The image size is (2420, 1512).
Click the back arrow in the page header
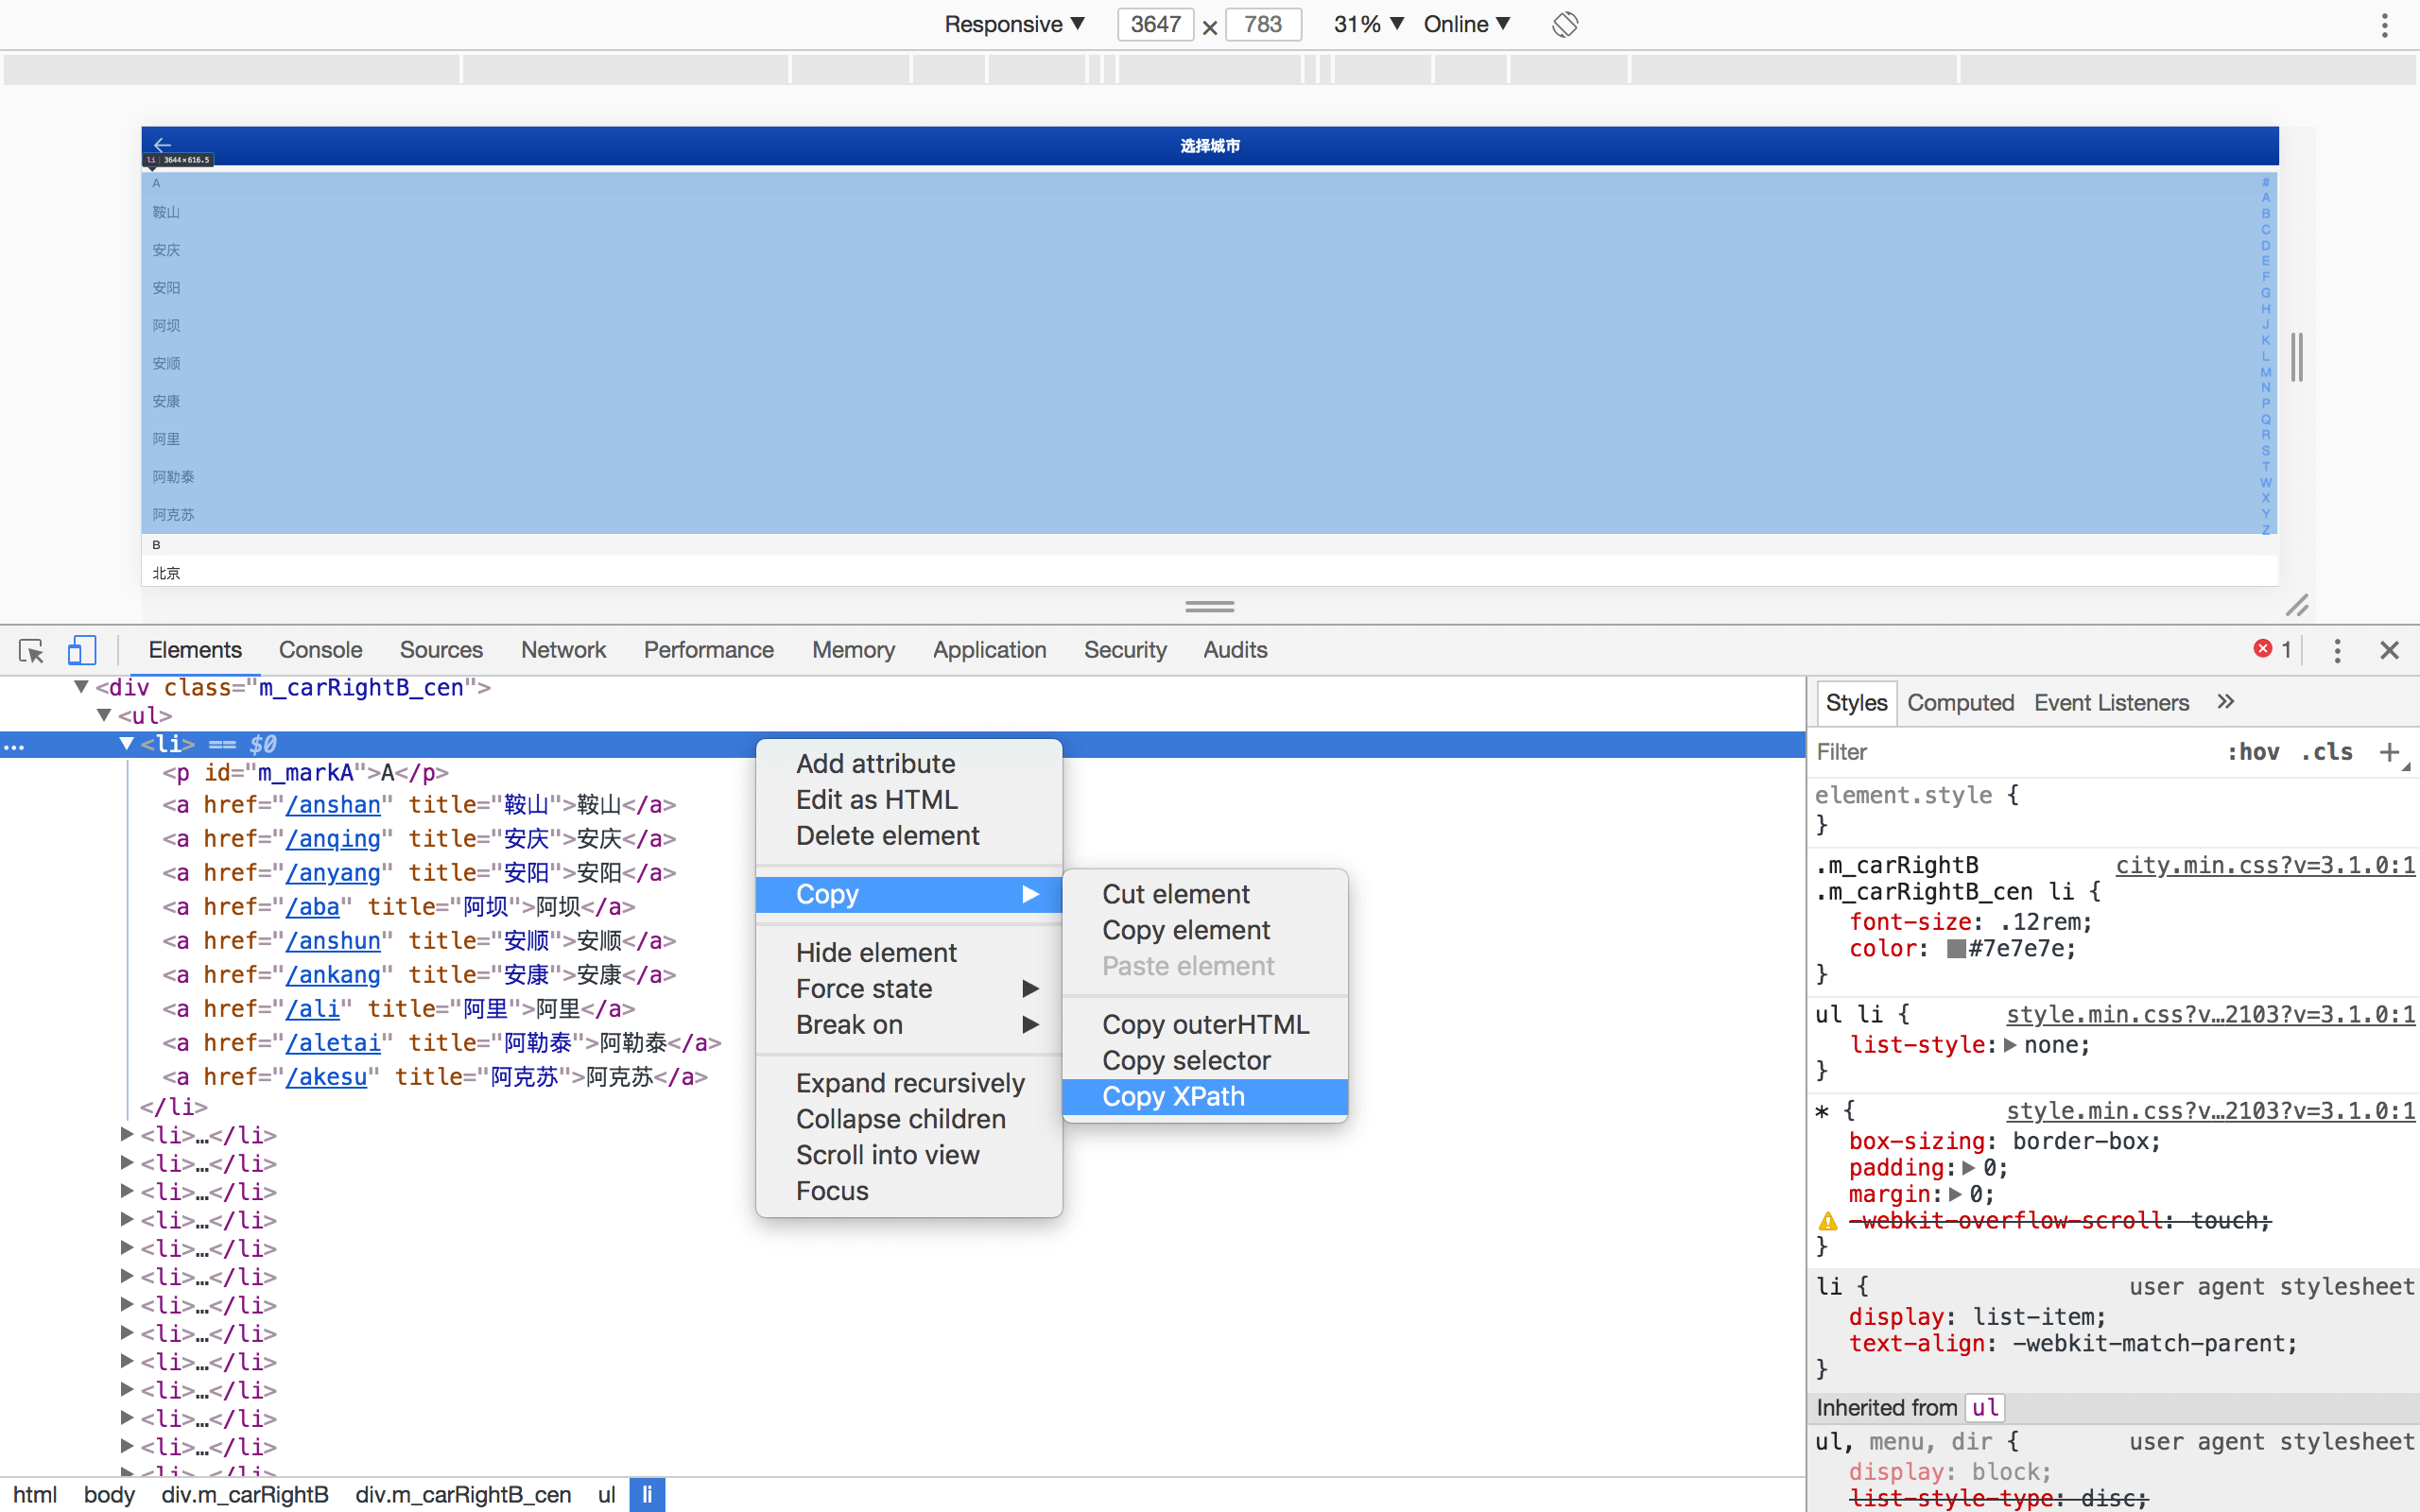(x=163, y=145)
